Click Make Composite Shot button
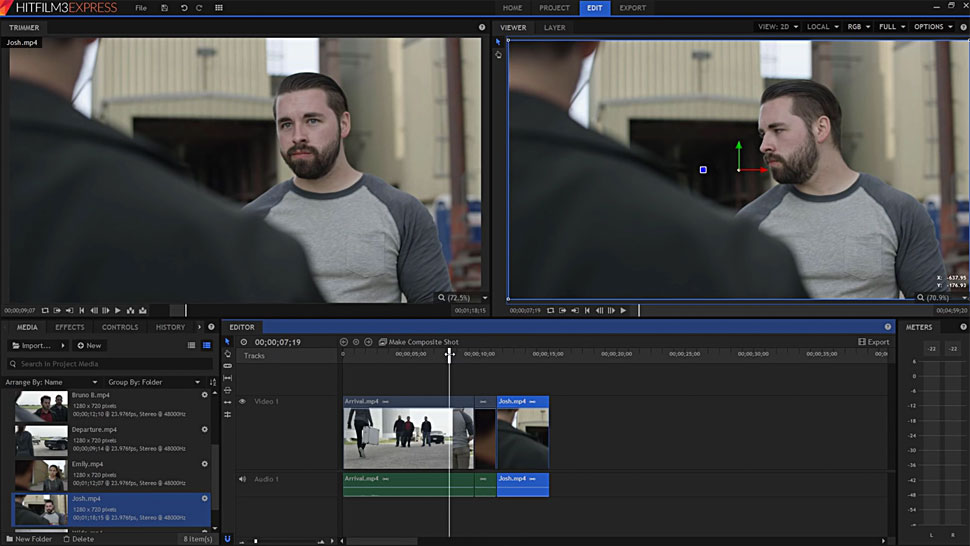The image size is (970, 546). tap(418, 342)
